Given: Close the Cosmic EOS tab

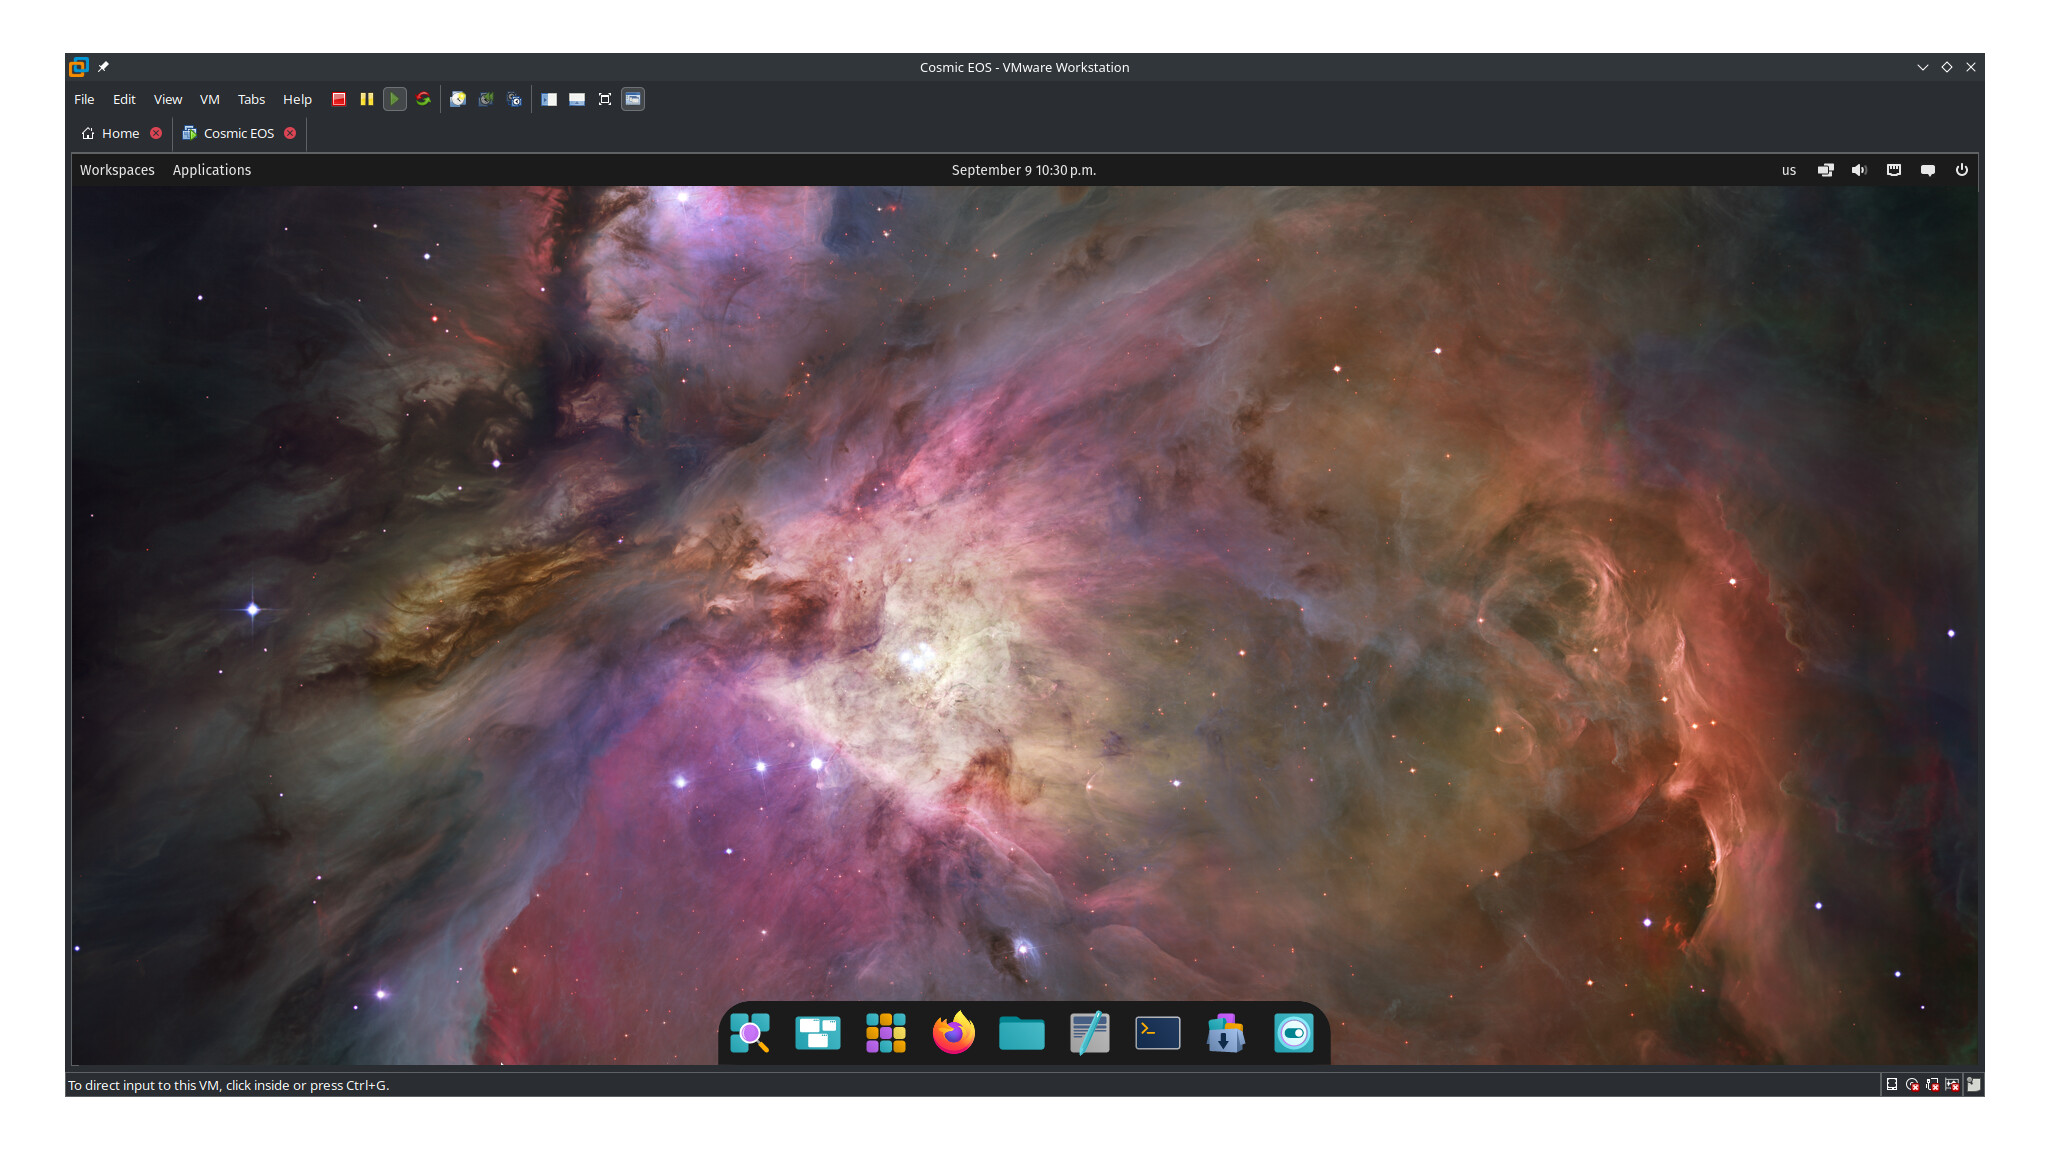Looking at the screenshot, I should pyautogui.click(x=290, y=133).
